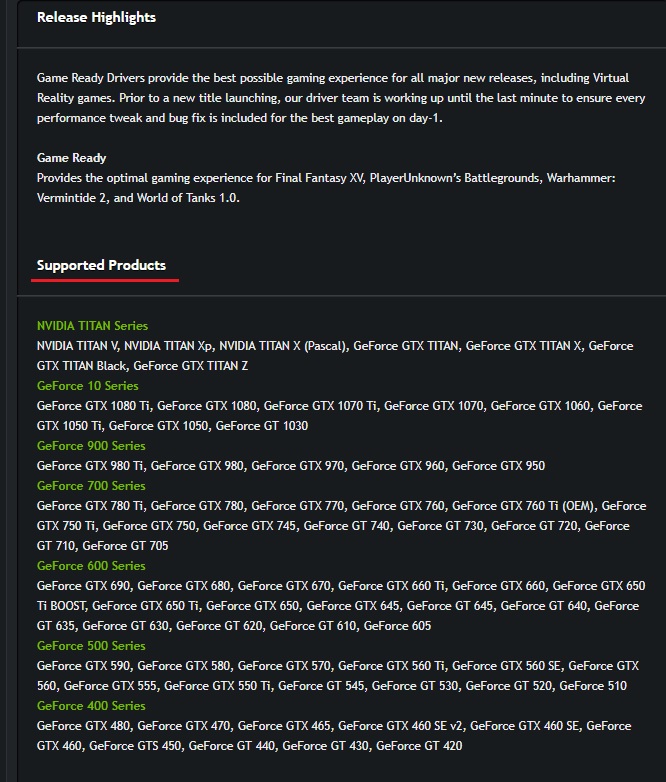Select the GeForce 10 Series heading
This screenshot has height=782, width=666.
click(88, 386)
